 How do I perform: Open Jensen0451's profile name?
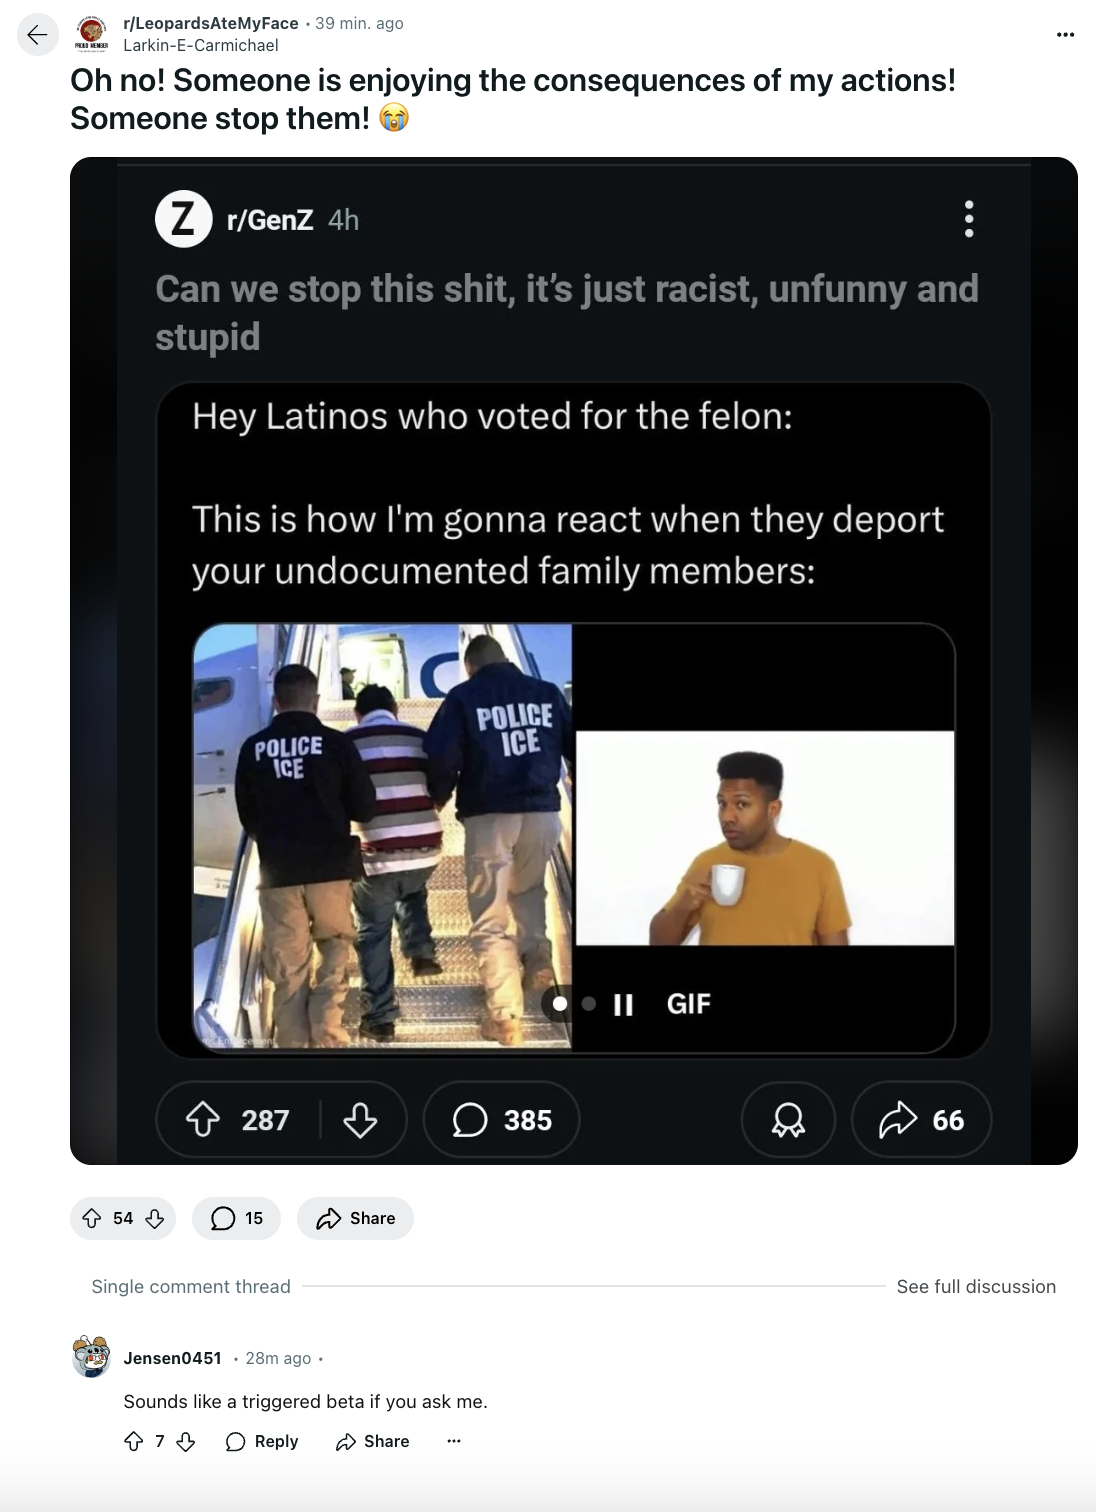tap(172, 1358)
